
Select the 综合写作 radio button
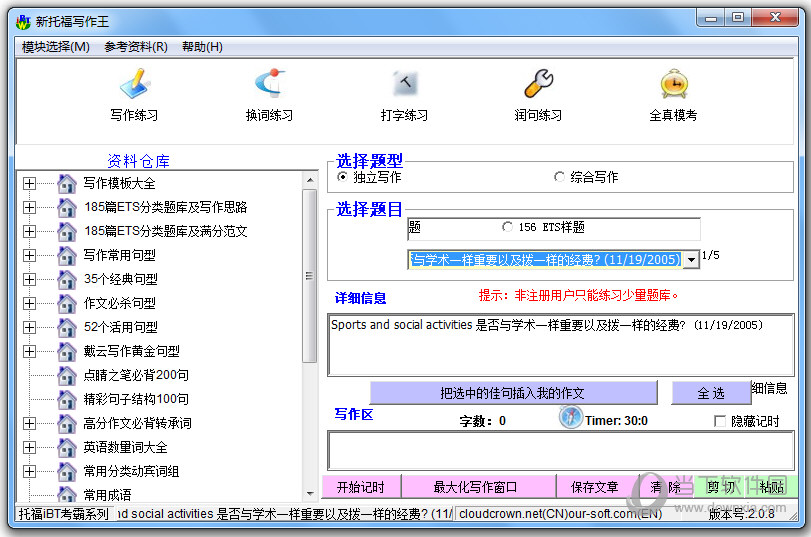(x=559, y=177)
